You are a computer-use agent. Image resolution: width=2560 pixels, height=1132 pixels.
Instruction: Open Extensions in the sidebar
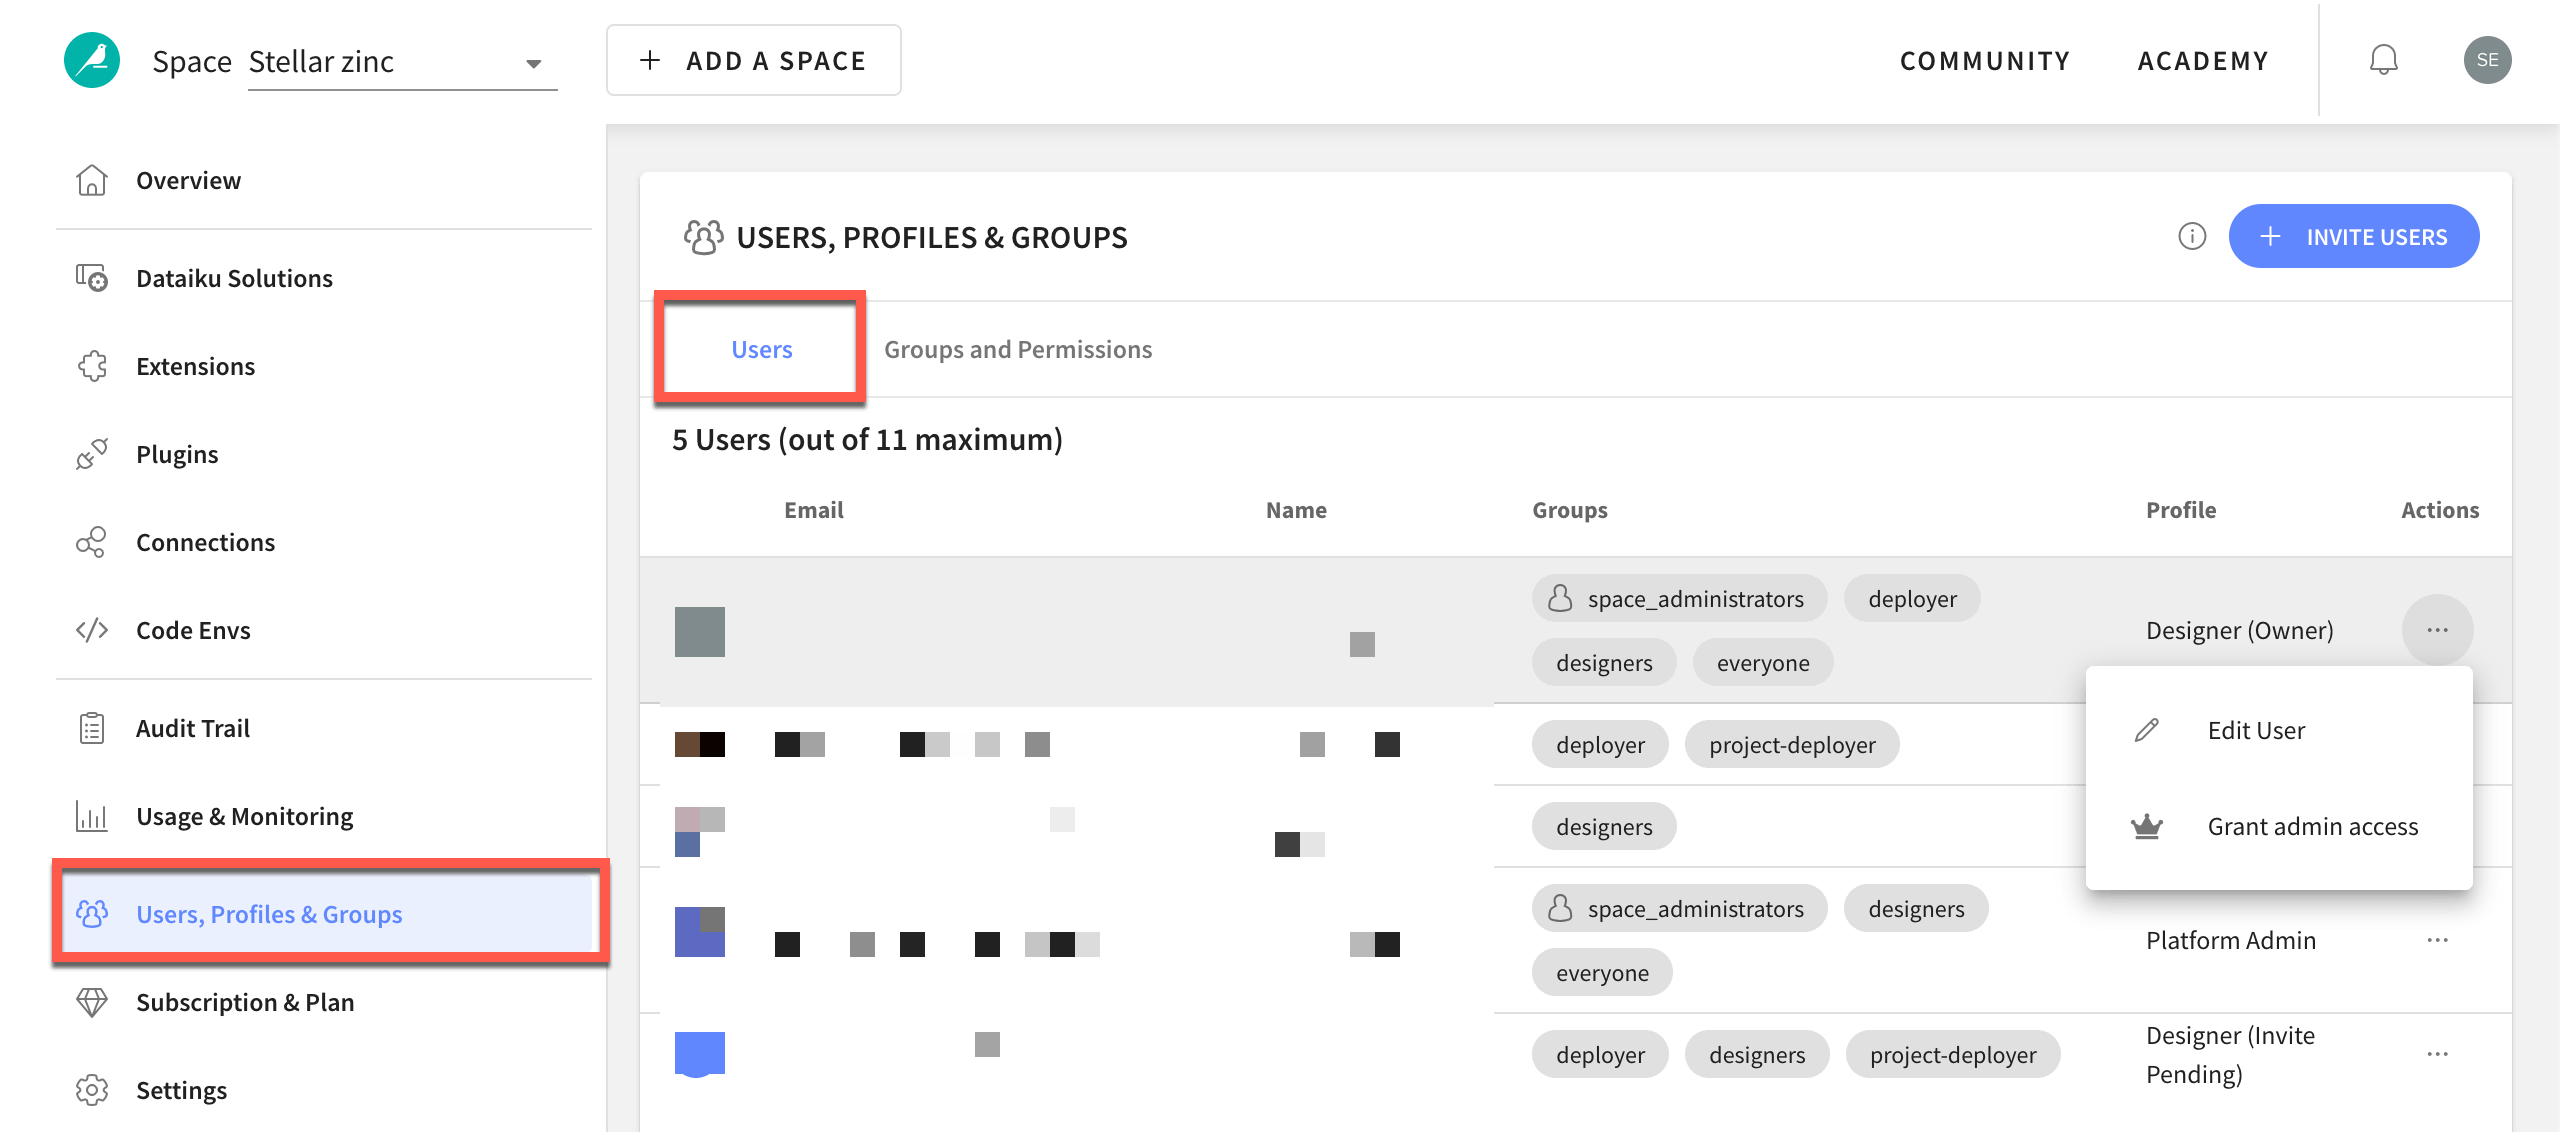click(195, 366)
